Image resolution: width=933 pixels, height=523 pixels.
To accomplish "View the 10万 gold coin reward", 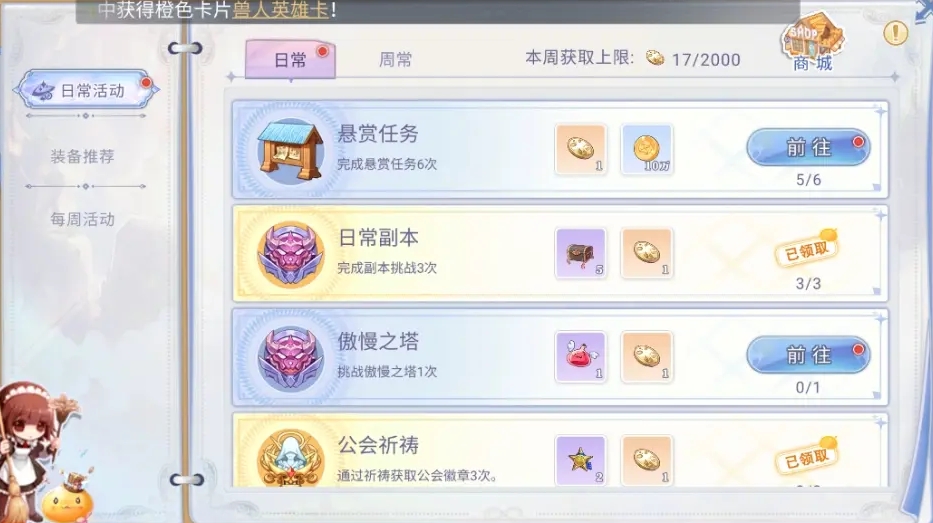I will click(x=647, y=149).
